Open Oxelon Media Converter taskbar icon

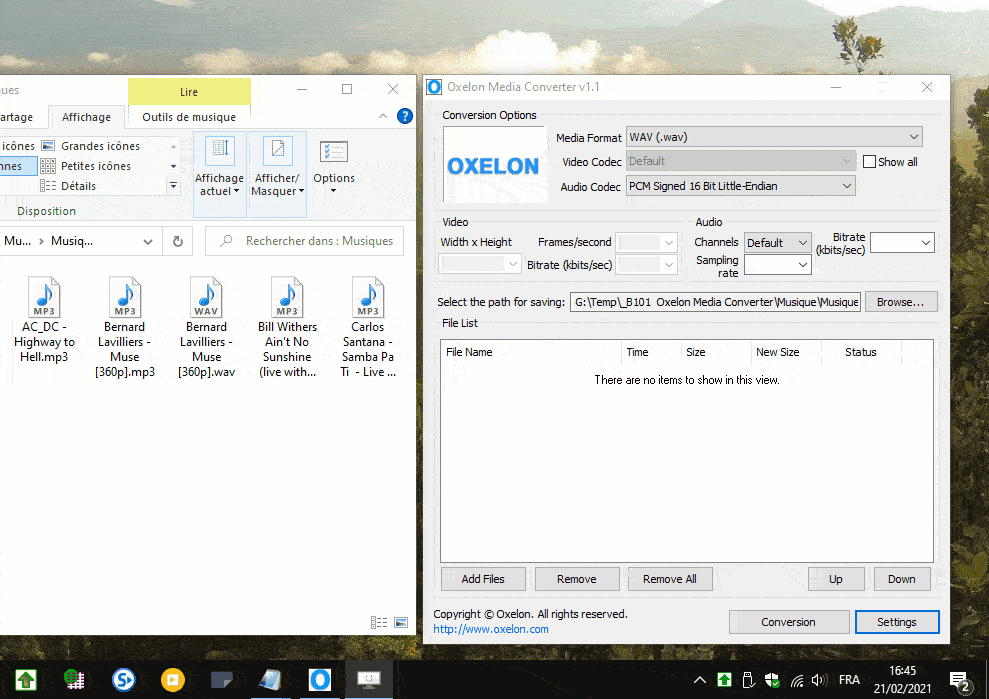pos(320,679)
